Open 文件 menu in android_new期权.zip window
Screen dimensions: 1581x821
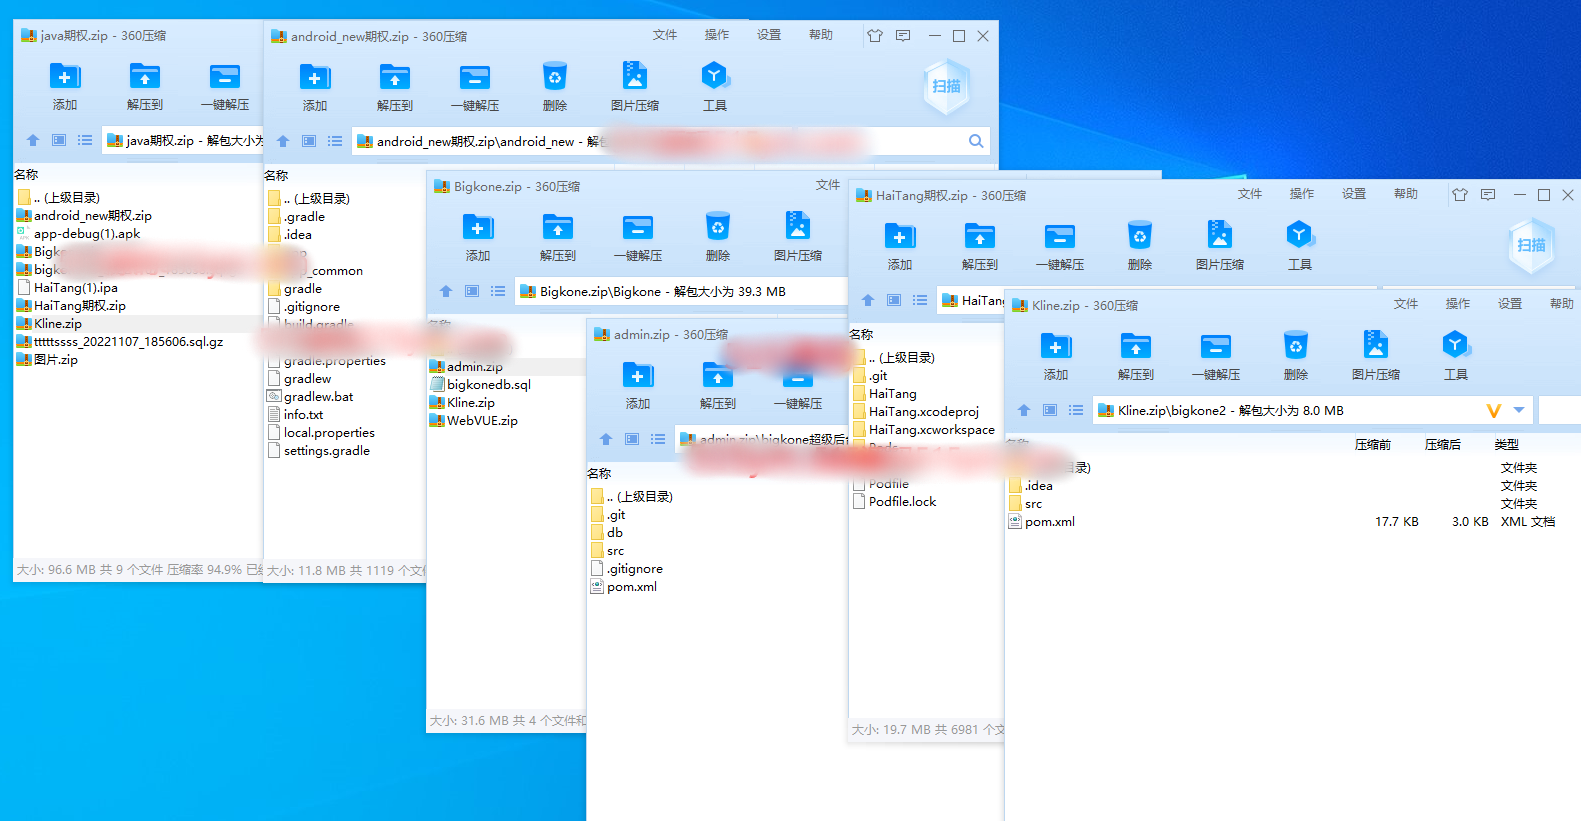click(664, 35)
